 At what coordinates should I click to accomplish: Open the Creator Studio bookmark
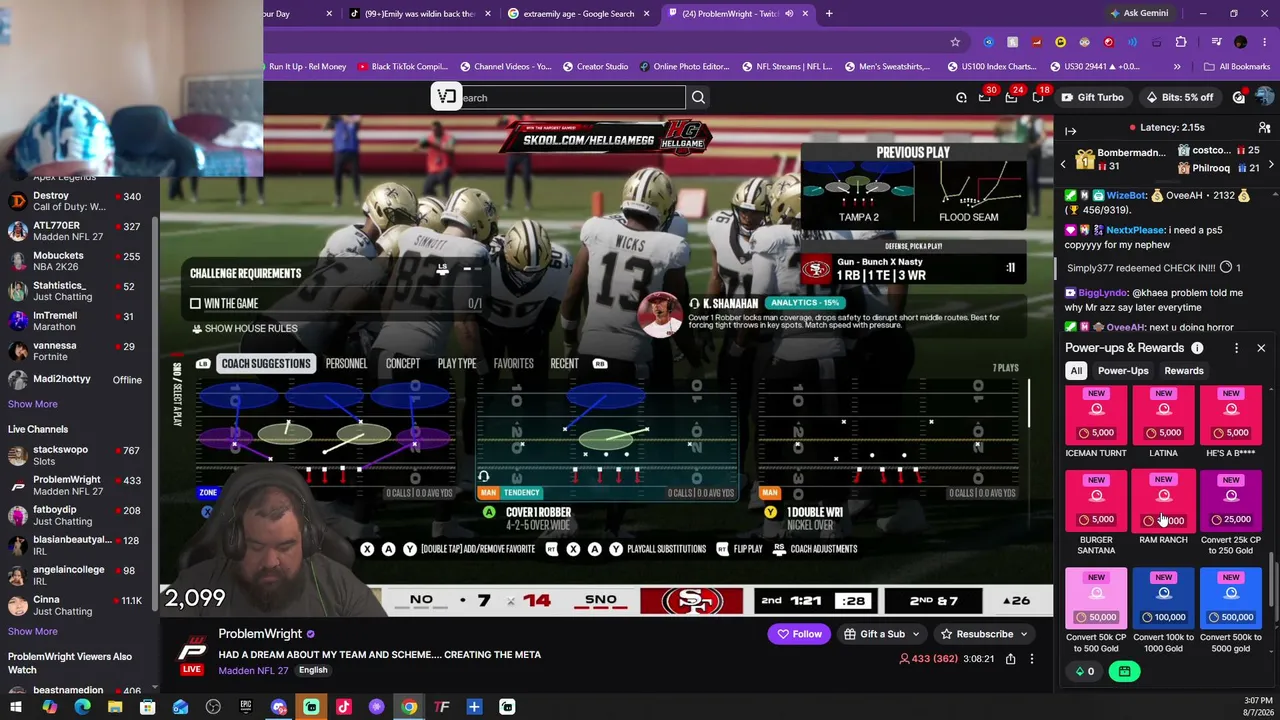[x=594, y=67]
